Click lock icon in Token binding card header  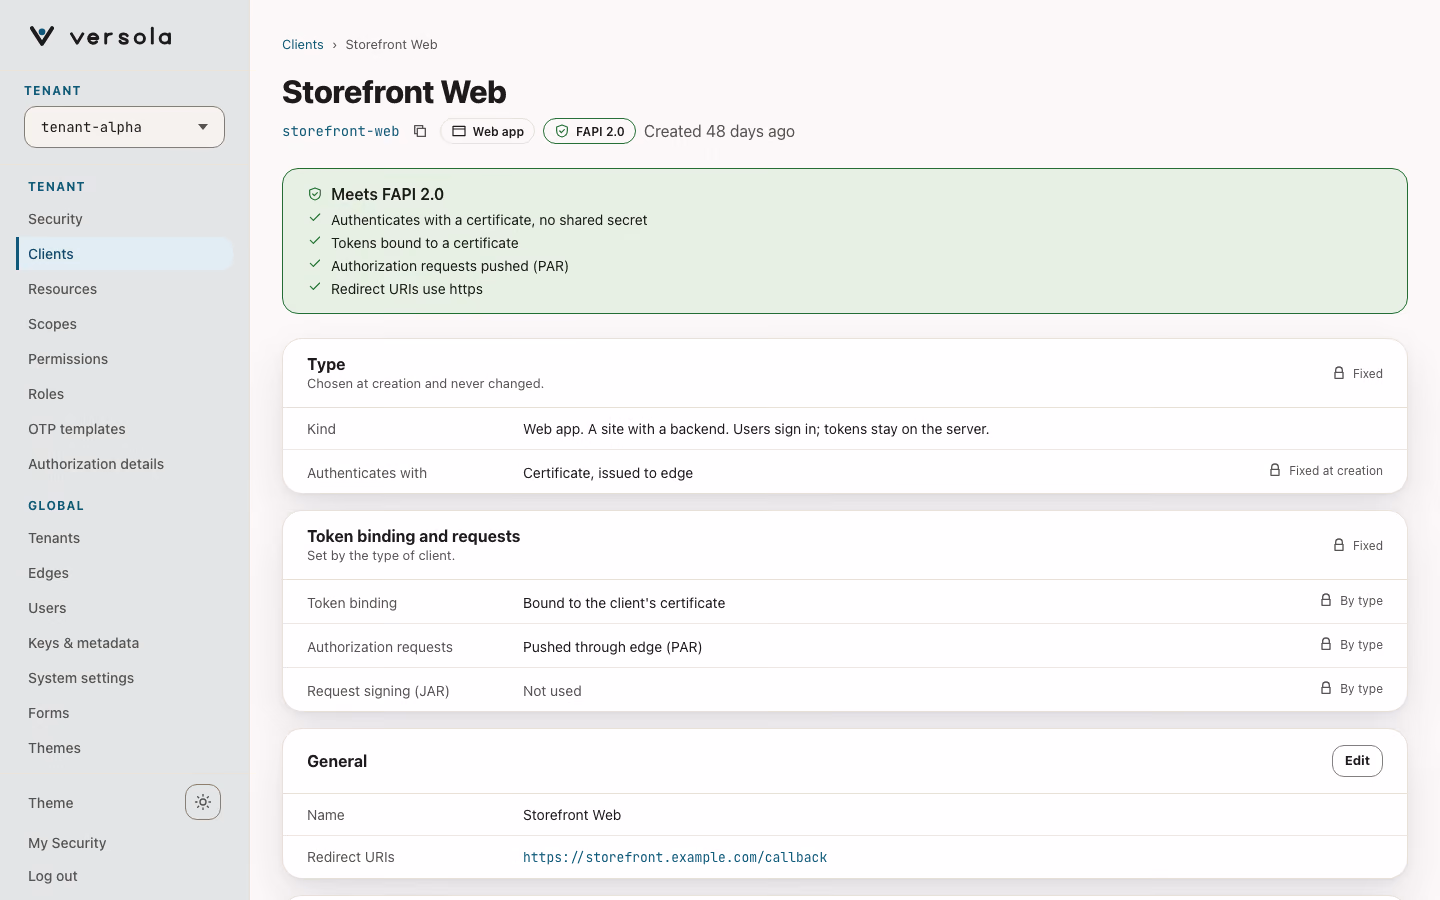click(1339, 545)
